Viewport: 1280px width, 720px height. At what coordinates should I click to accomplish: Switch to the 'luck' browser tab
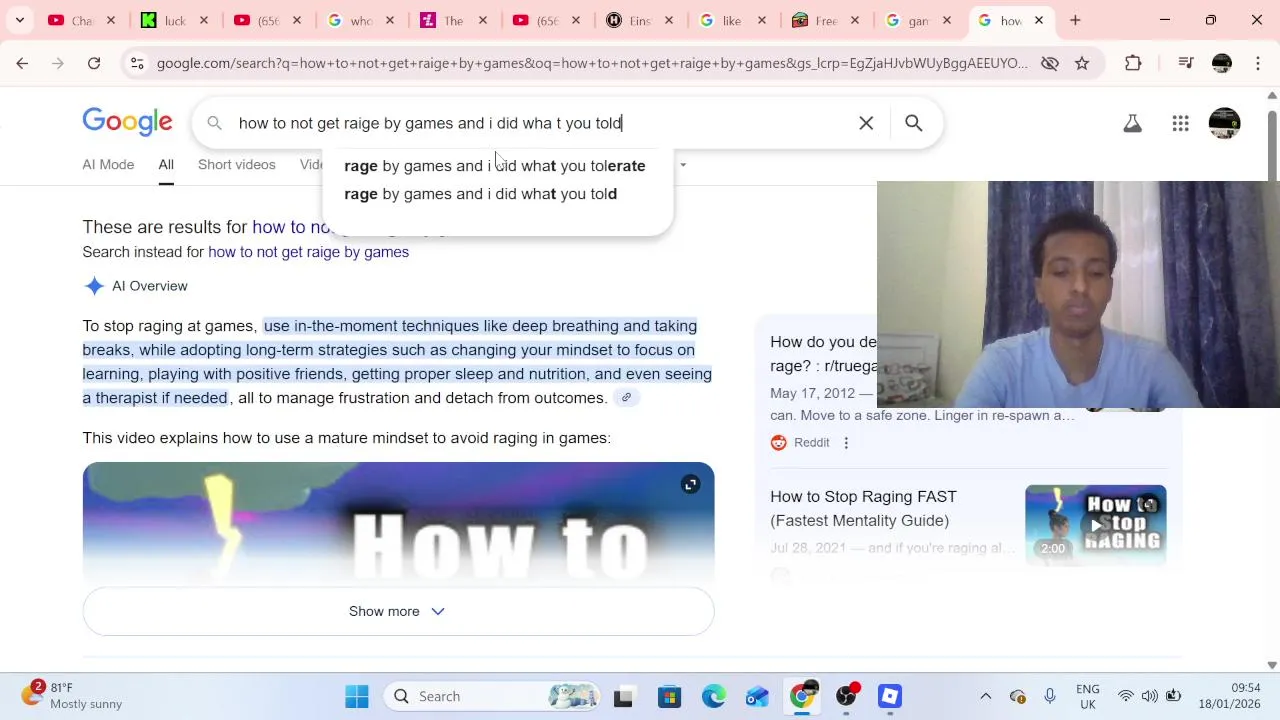click(176, 20)
